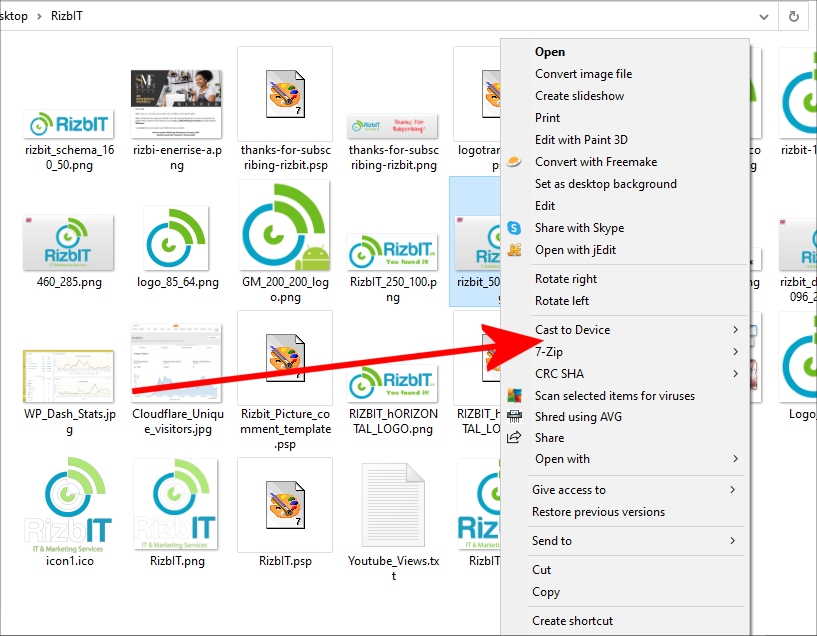The image size is (817, 636).
Task: Shred the file using AVG
Action: pyautogui.click(x=580, y=416)
